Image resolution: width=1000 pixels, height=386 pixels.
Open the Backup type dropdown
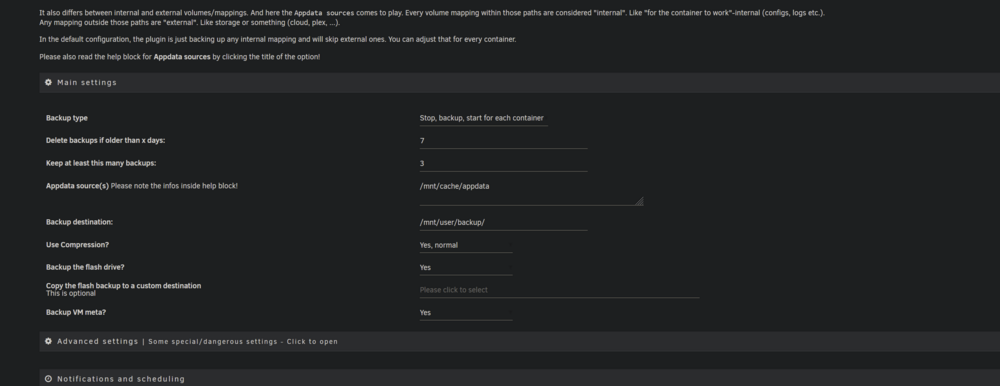pyautogui.click(x=483, y=118)
